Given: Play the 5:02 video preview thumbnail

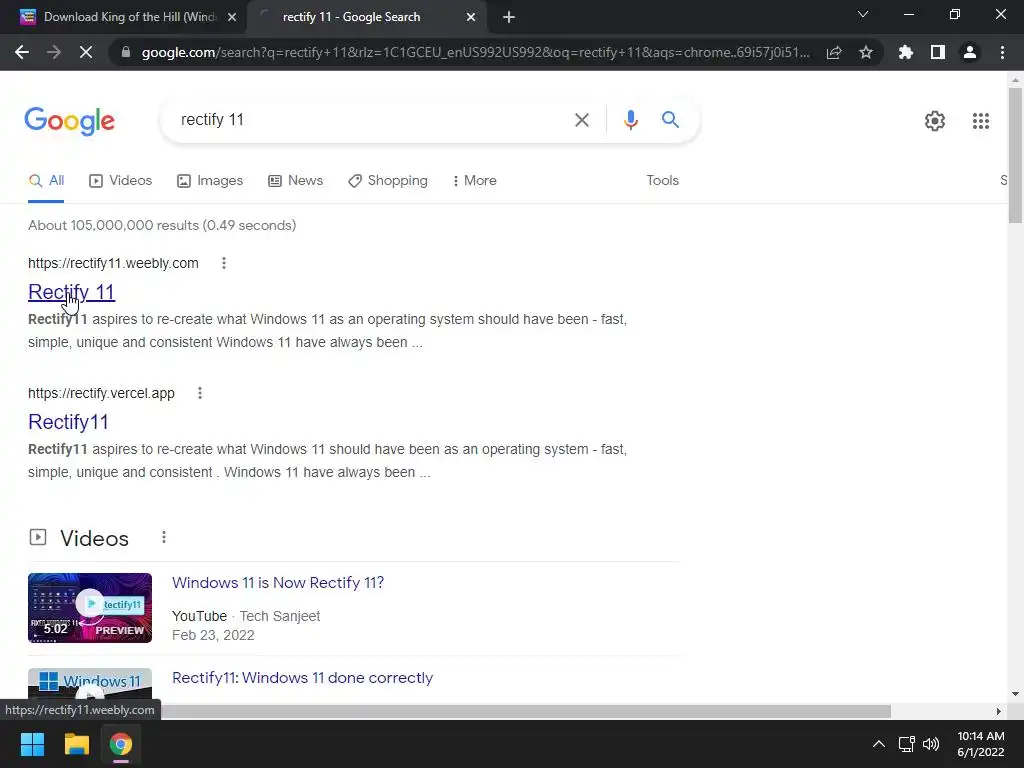Looking at the screenshot, I should coord(90,608).
